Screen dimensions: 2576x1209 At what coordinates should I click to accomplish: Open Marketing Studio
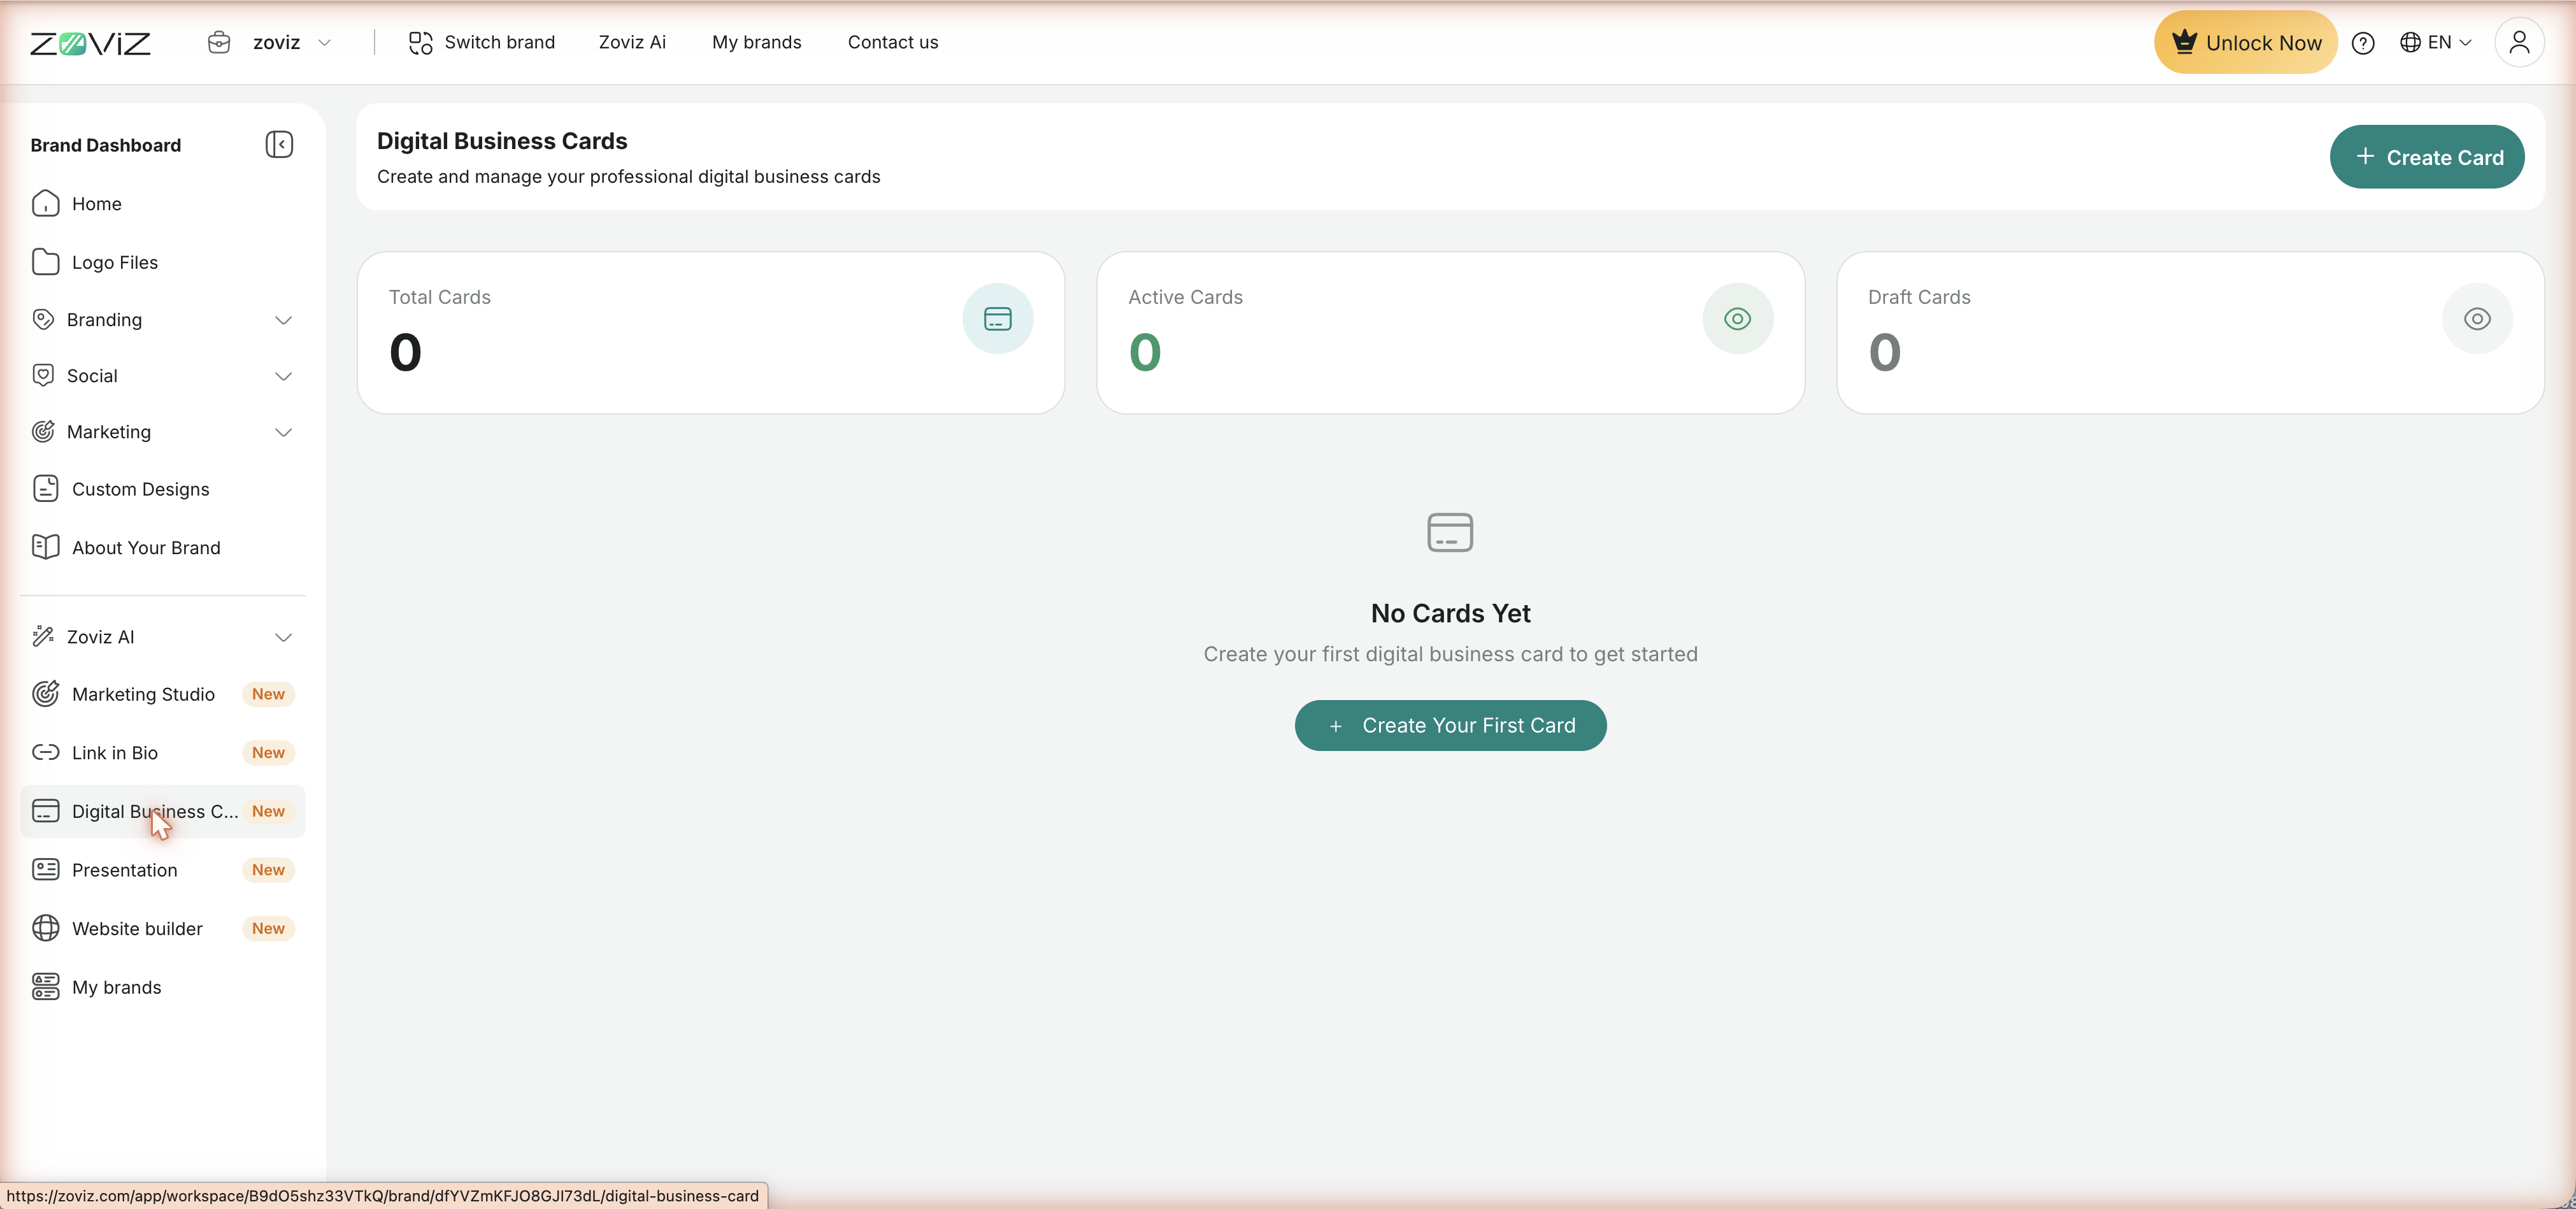click(162, 694)
